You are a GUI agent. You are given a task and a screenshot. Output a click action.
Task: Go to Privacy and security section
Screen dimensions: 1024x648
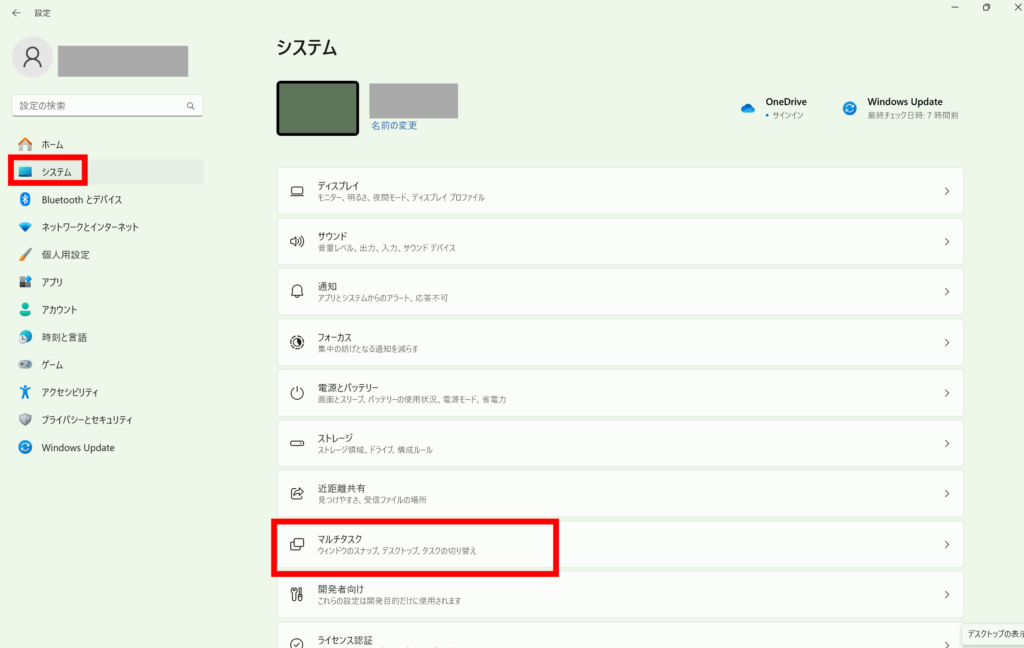(87, 420)
